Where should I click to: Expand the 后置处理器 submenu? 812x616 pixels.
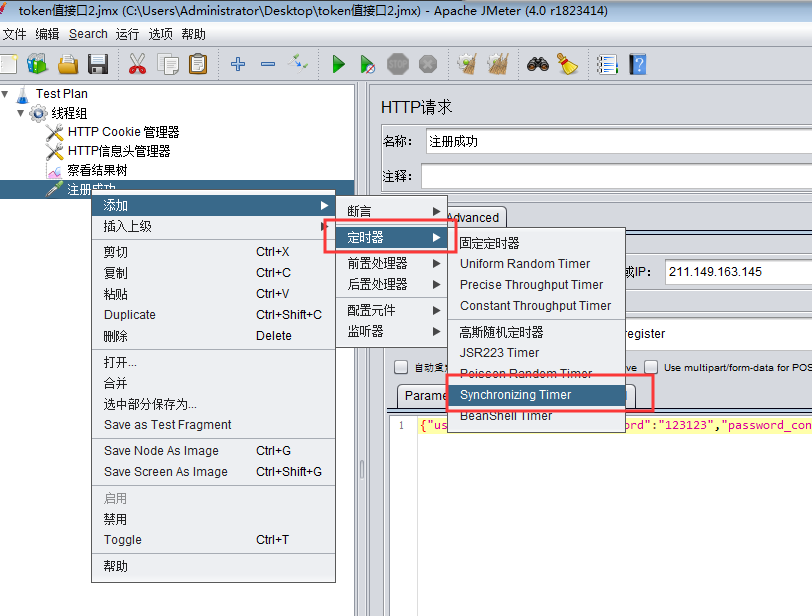(x=392, y=284)
